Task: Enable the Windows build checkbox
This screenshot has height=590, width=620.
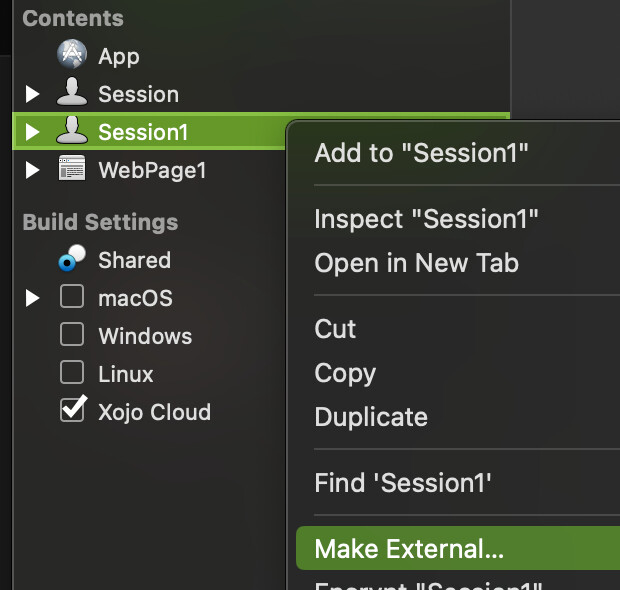Action: coord(72,334)
